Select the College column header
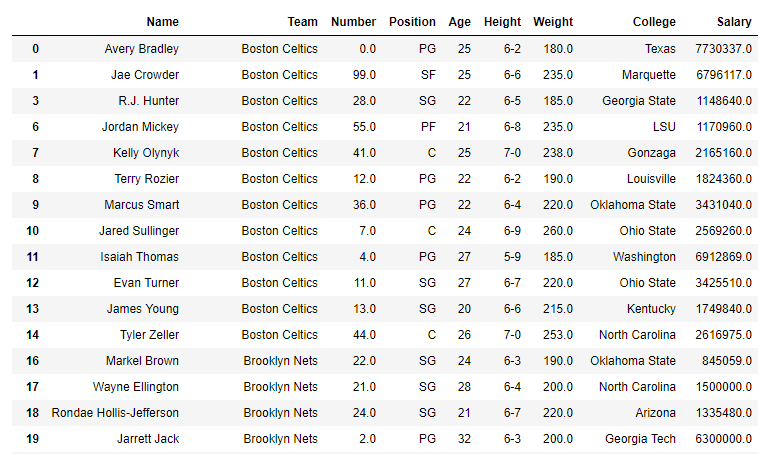This screenshot has width=763, height=454. coord(654,22)
